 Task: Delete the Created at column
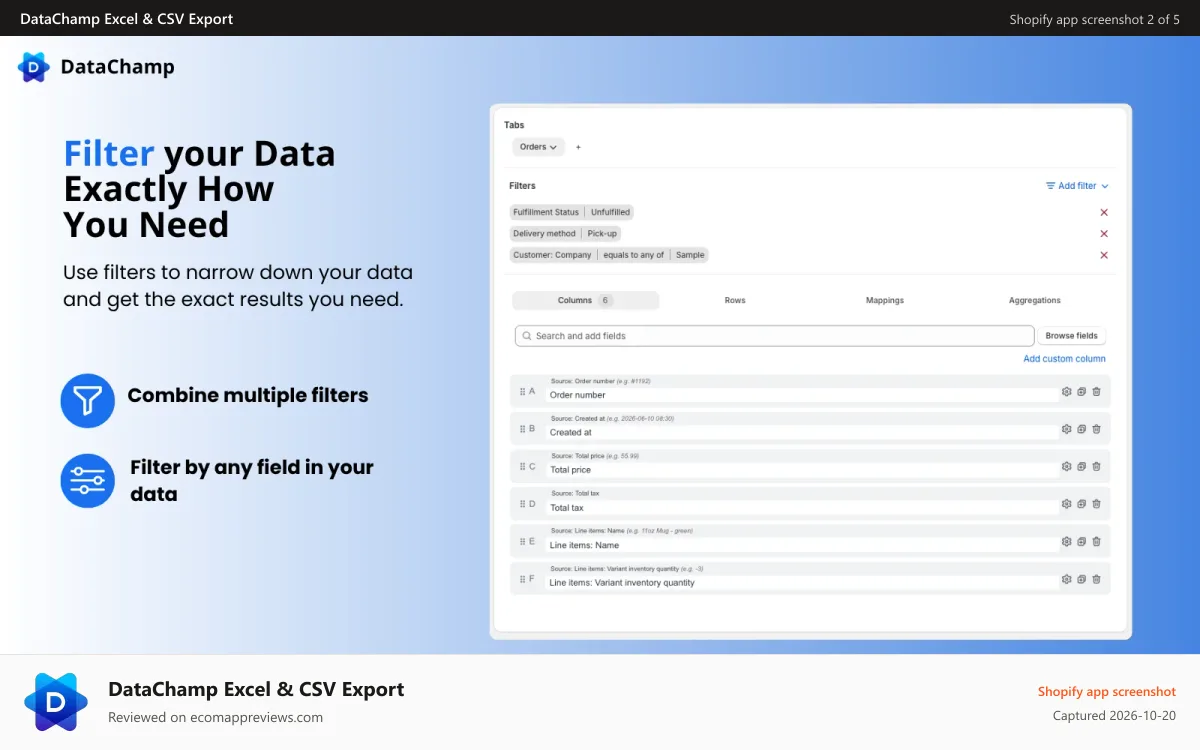[1096, 429]
